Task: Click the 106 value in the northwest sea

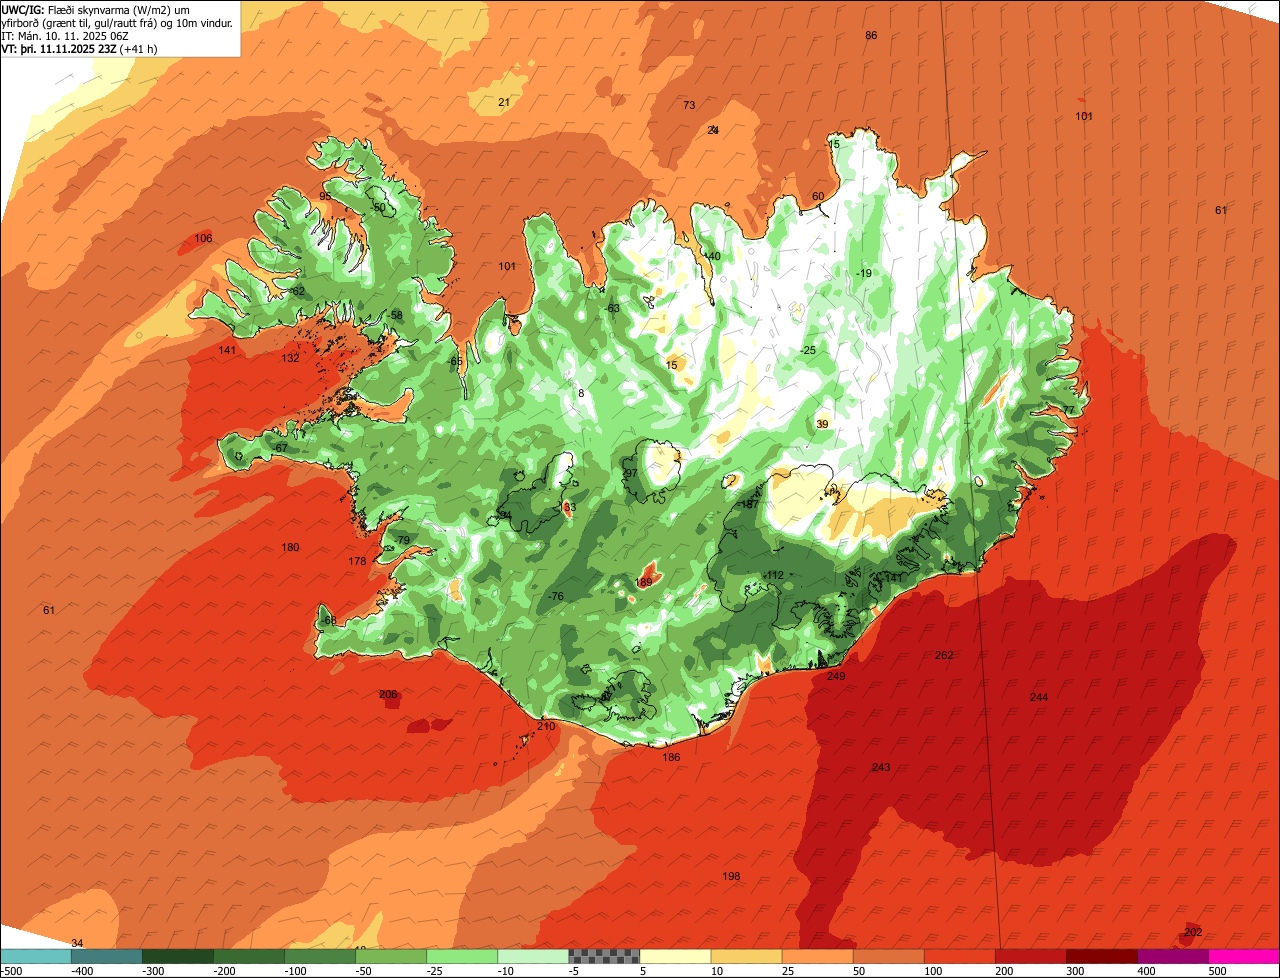Action: coord(204,238)
